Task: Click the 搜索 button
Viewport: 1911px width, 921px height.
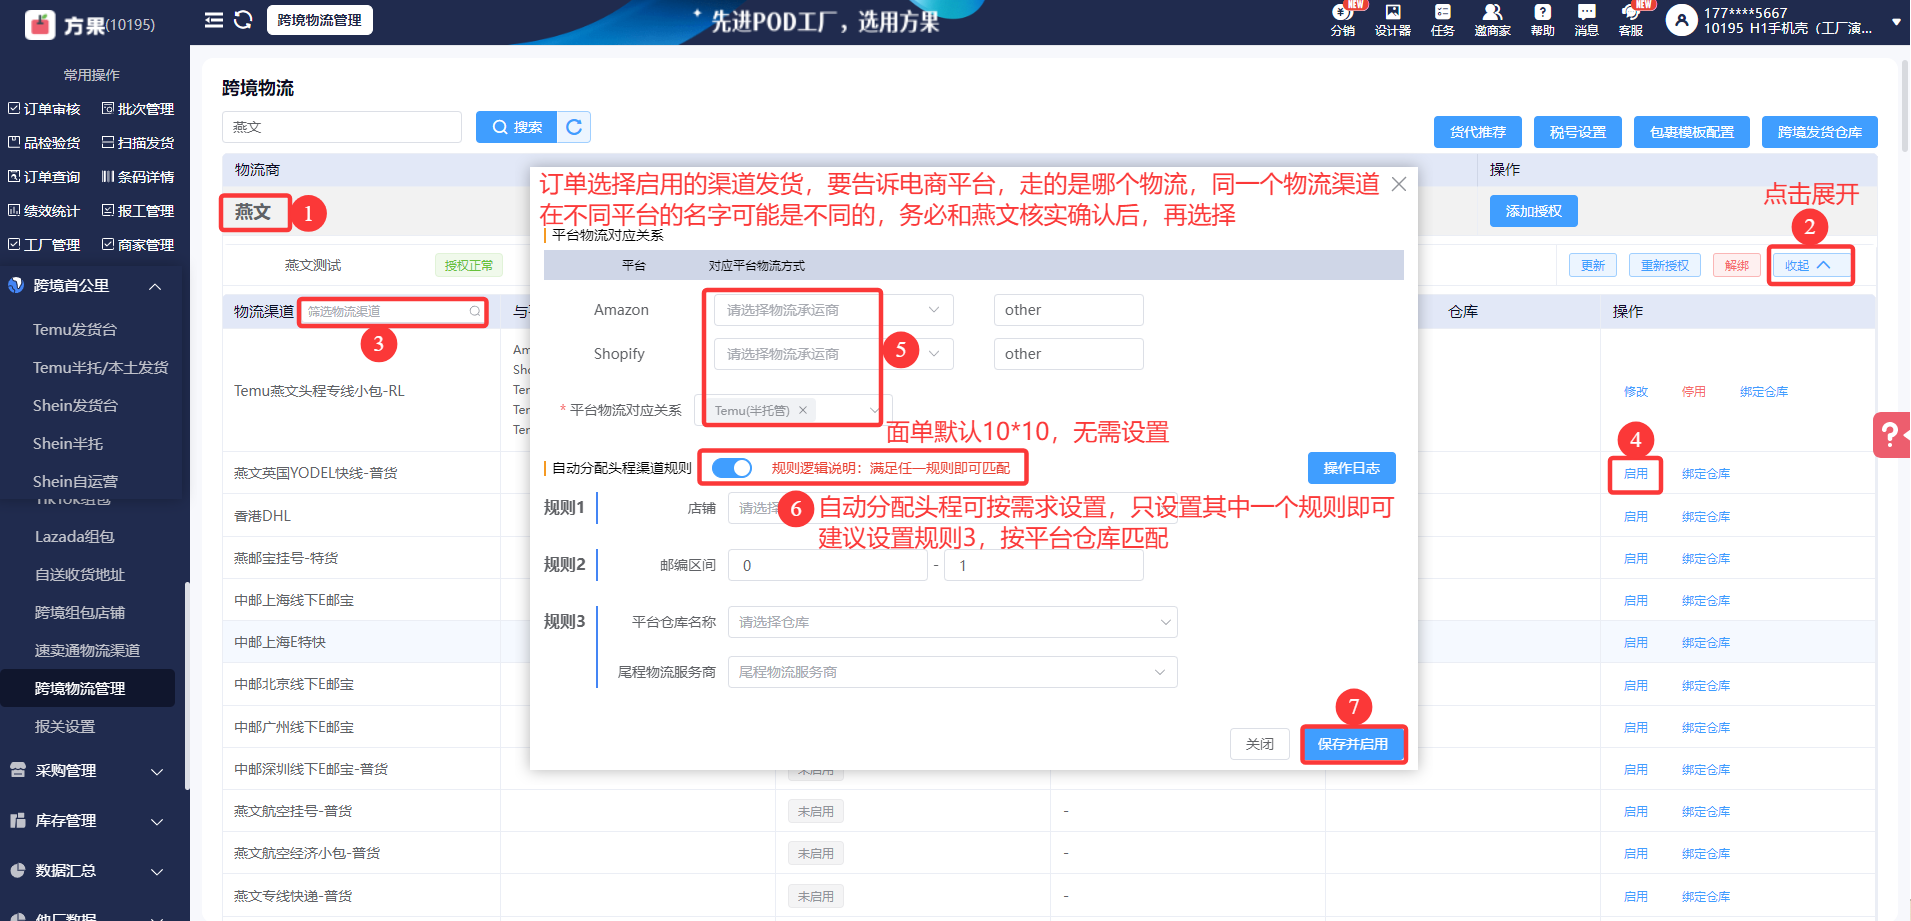Action: click(517, 127)
